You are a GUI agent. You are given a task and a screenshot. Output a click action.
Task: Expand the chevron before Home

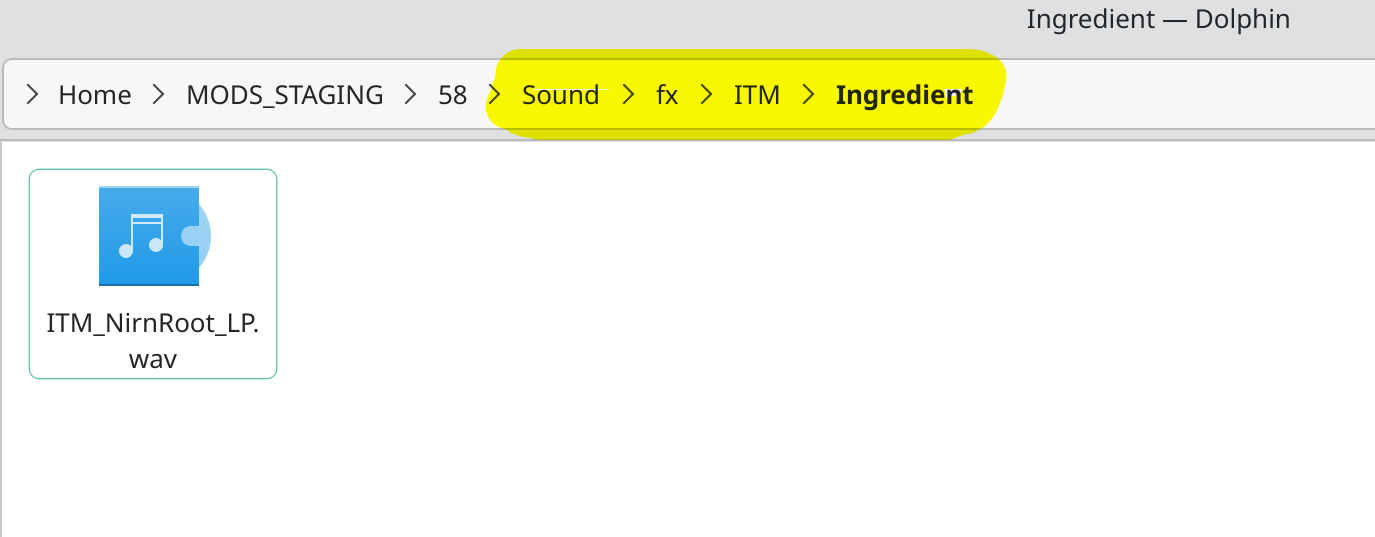click(33, 95)
